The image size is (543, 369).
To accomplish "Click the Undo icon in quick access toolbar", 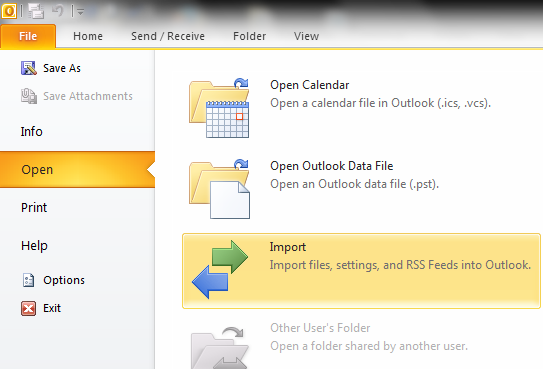I will (x=58, y=11).
